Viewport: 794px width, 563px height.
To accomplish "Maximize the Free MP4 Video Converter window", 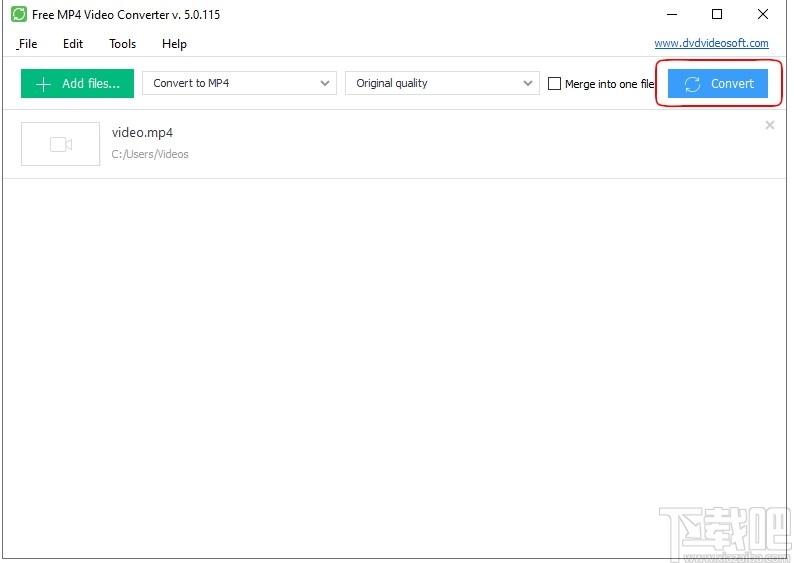I will (x=717, y=14).
